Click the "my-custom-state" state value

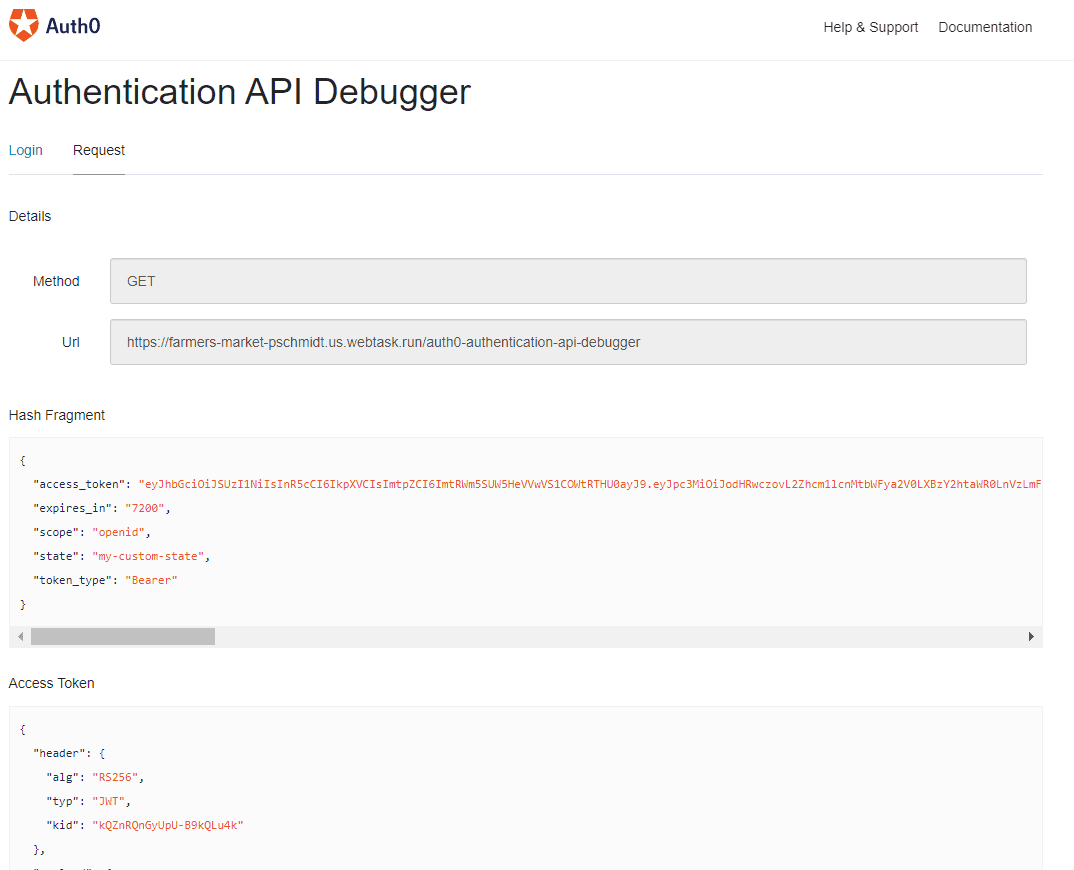148,556
